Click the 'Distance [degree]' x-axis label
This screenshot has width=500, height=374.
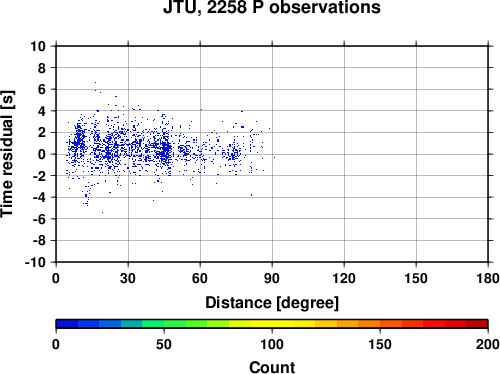(x=272, y=303)
